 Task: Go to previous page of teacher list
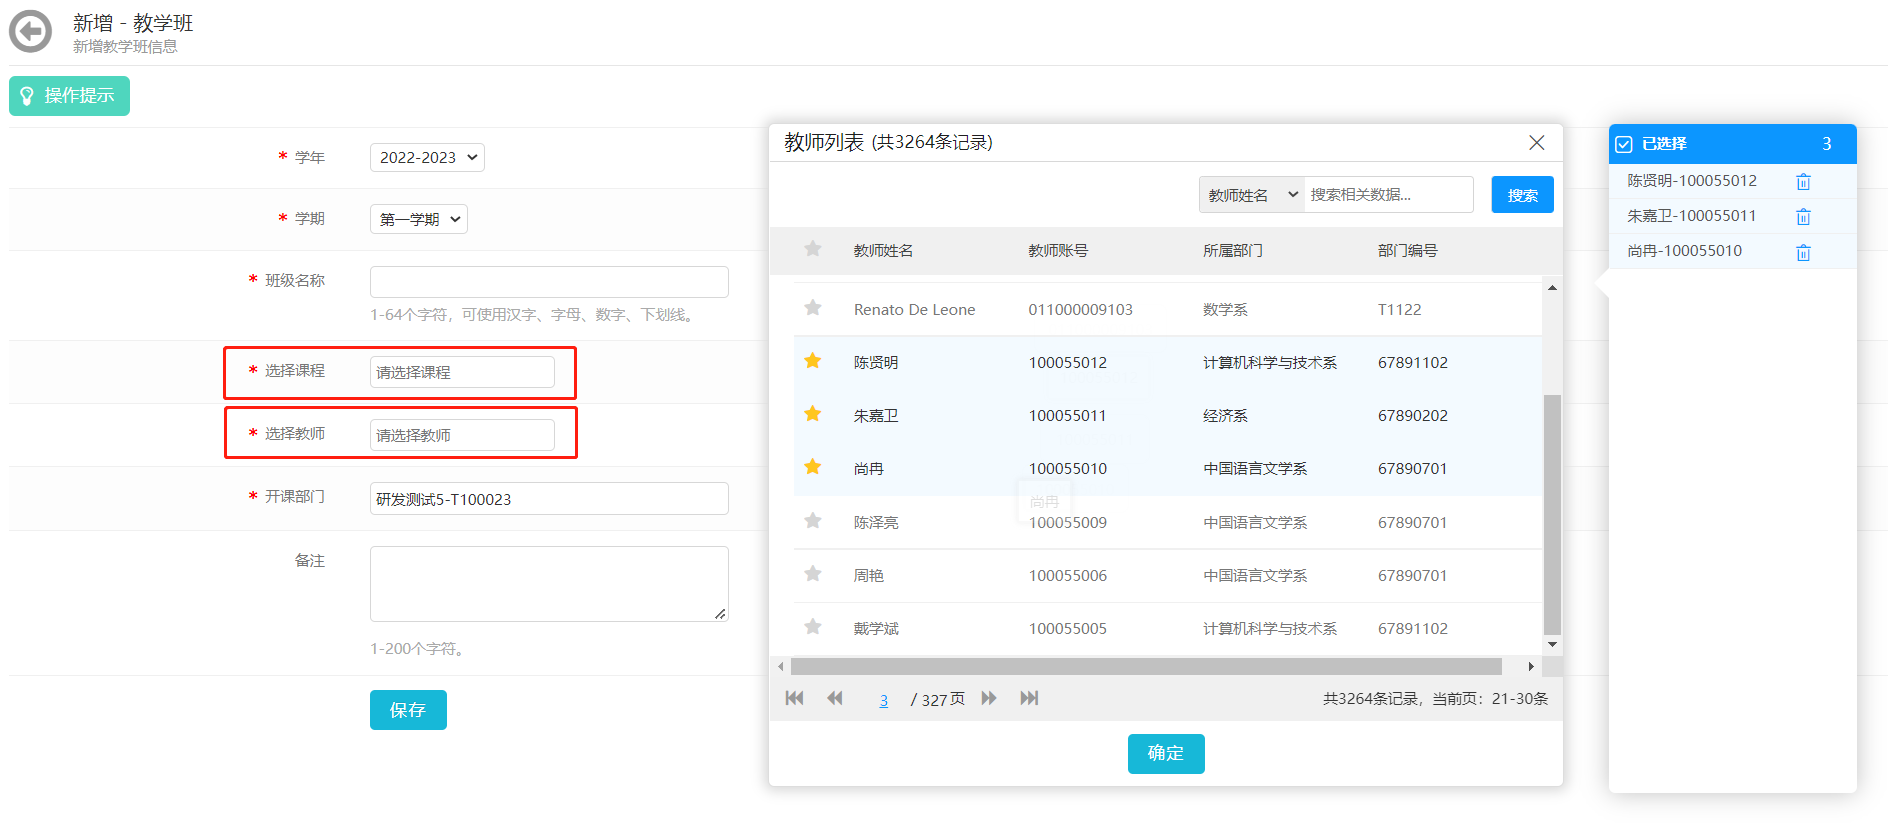point(835,698)
